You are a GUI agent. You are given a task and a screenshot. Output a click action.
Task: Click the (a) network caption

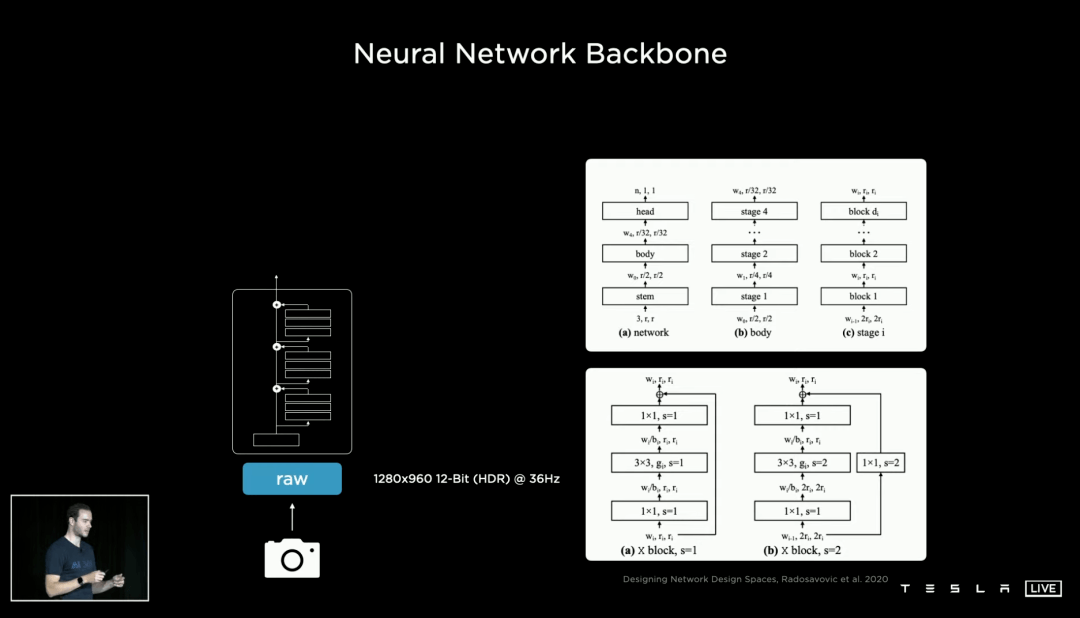pos(643,332)
